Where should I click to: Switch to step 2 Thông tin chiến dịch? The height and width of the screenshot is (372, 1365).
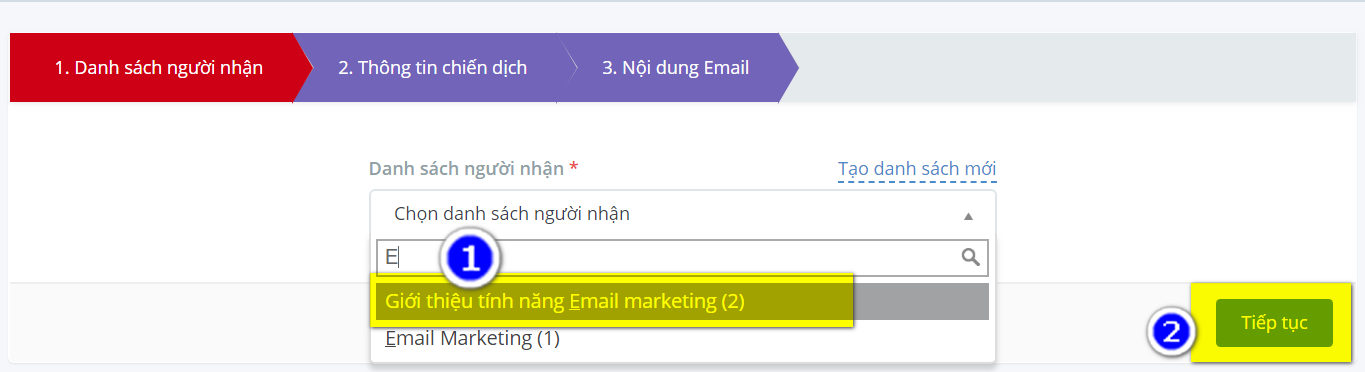click(x=432, y=68)
